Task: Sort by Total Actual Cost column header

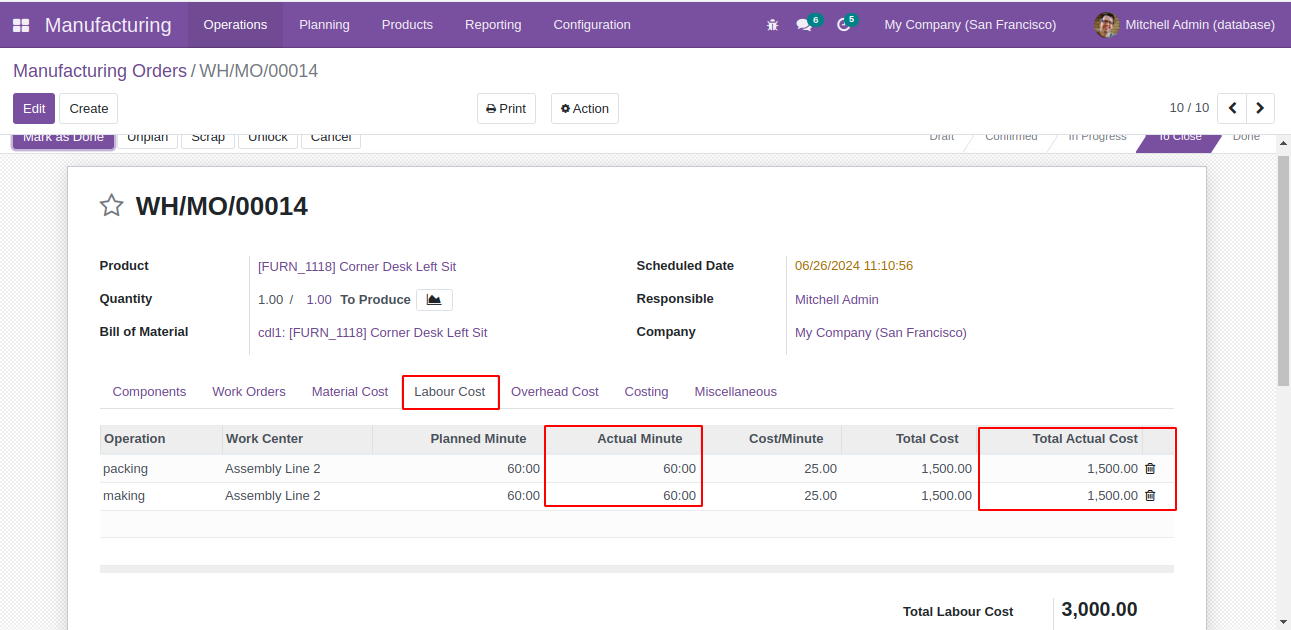Action: (x=1060, y=439)
